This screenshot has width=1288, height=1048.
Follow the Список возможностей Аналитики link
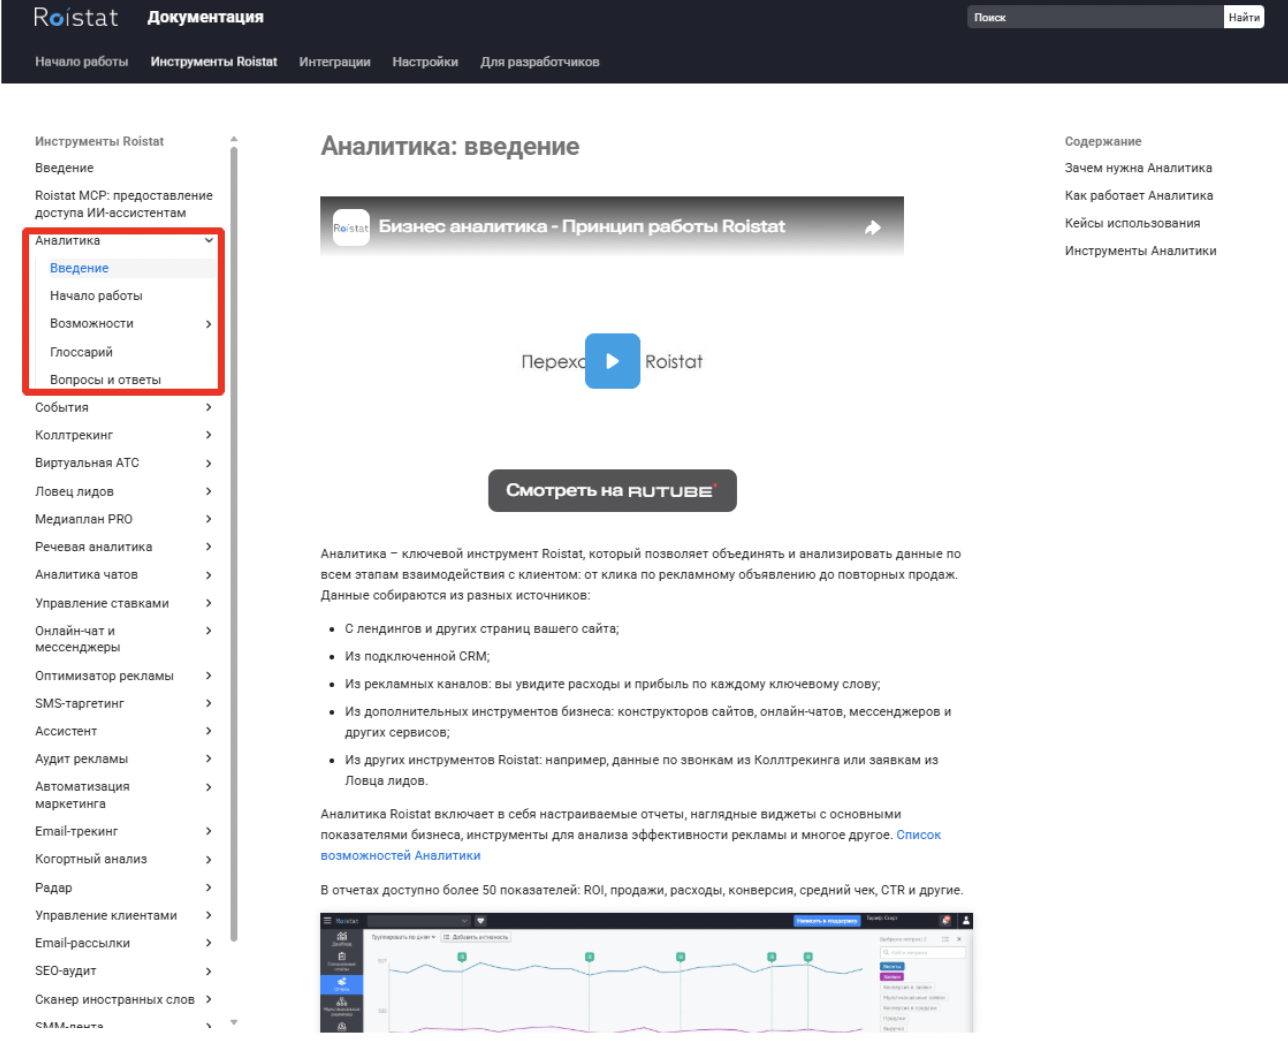(x=631, y=845)
